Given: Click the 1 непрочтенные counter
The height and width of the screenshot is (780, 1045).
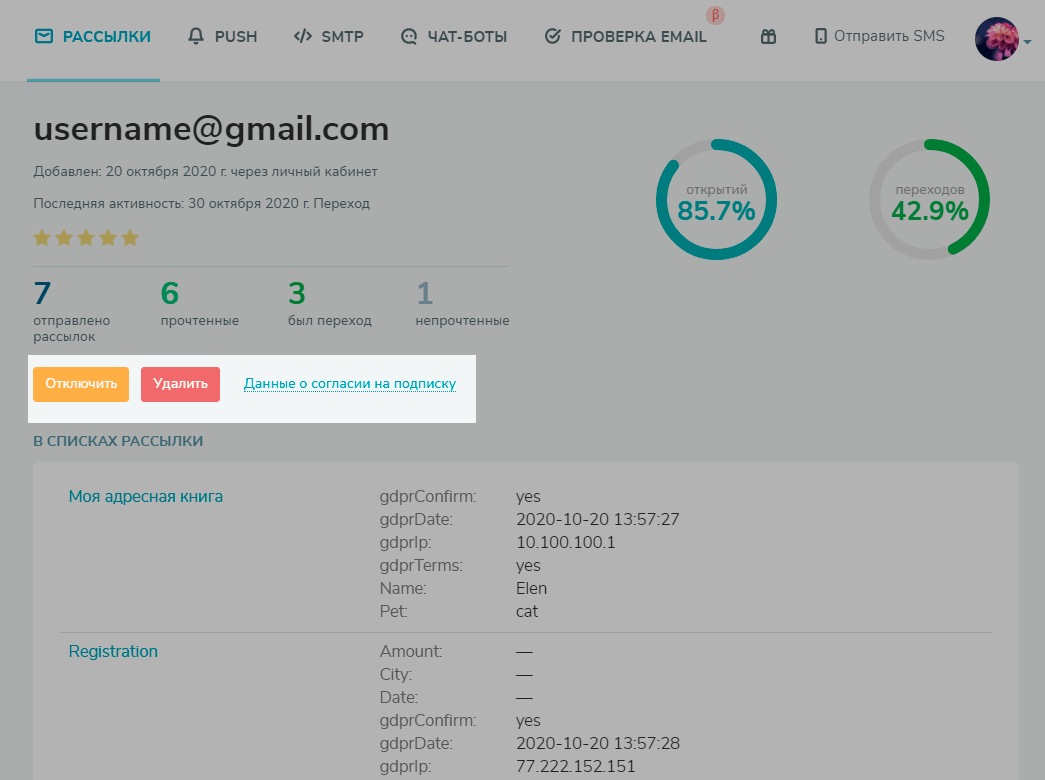Looking at the screenshot, I should click(463, 304).
